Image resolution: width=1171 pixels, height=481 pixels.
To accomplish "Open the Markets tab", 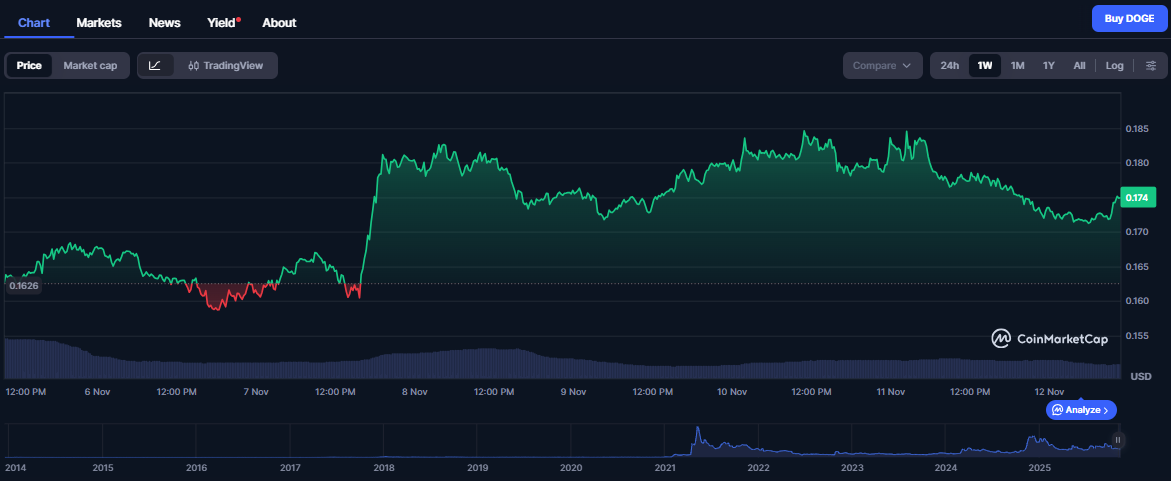I will click(99, 22).
